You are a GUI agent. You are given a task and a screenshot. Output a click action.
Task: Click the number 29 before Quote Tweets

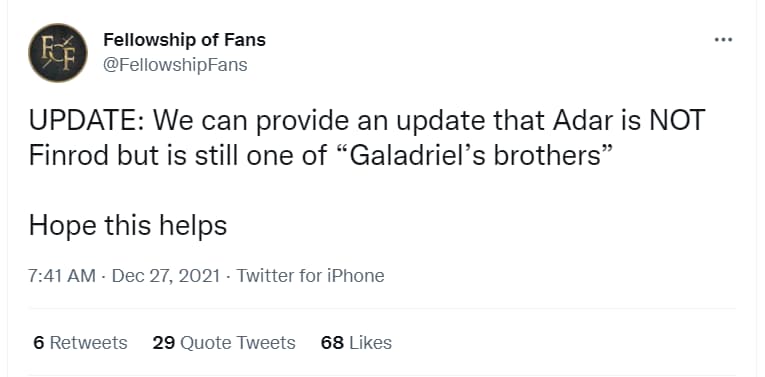click(x=164, y=343)
